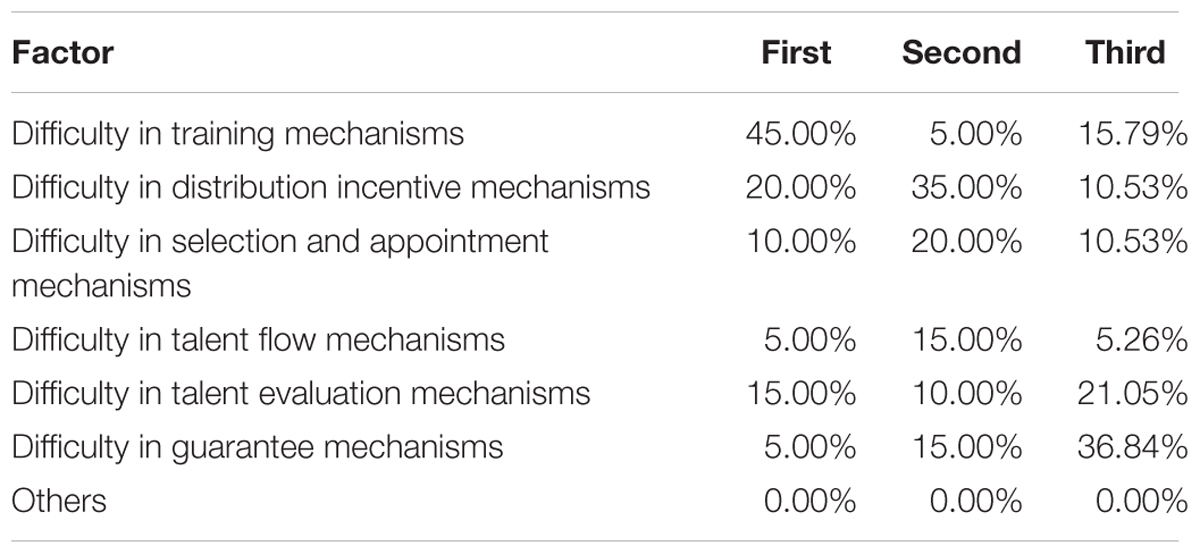Select the 'Difficulty in guarantee mechanisms' label
This screenshot has width=1200, height=554.
click(x=257, y=447)
